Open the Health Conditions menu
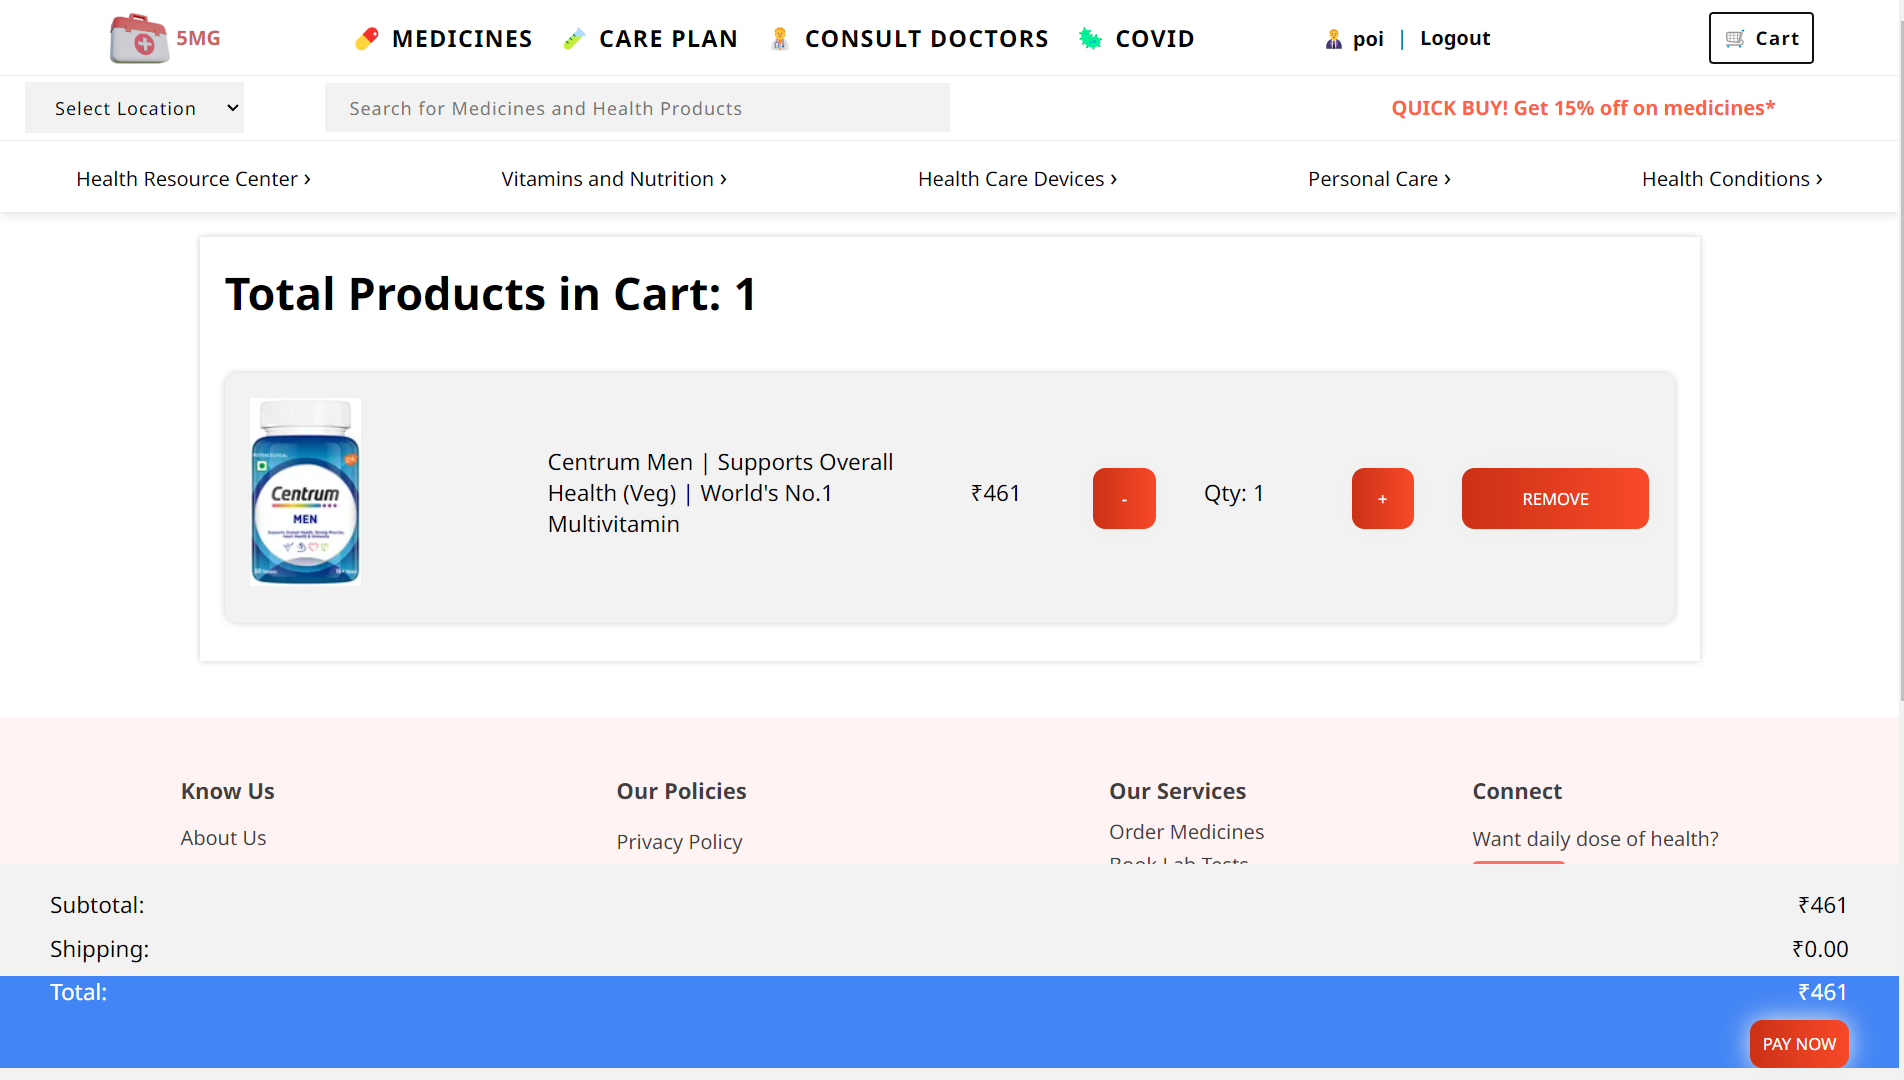The height and width of the screenshot is (1080, 1904). pyautogui.click(x=1732, y=179)
